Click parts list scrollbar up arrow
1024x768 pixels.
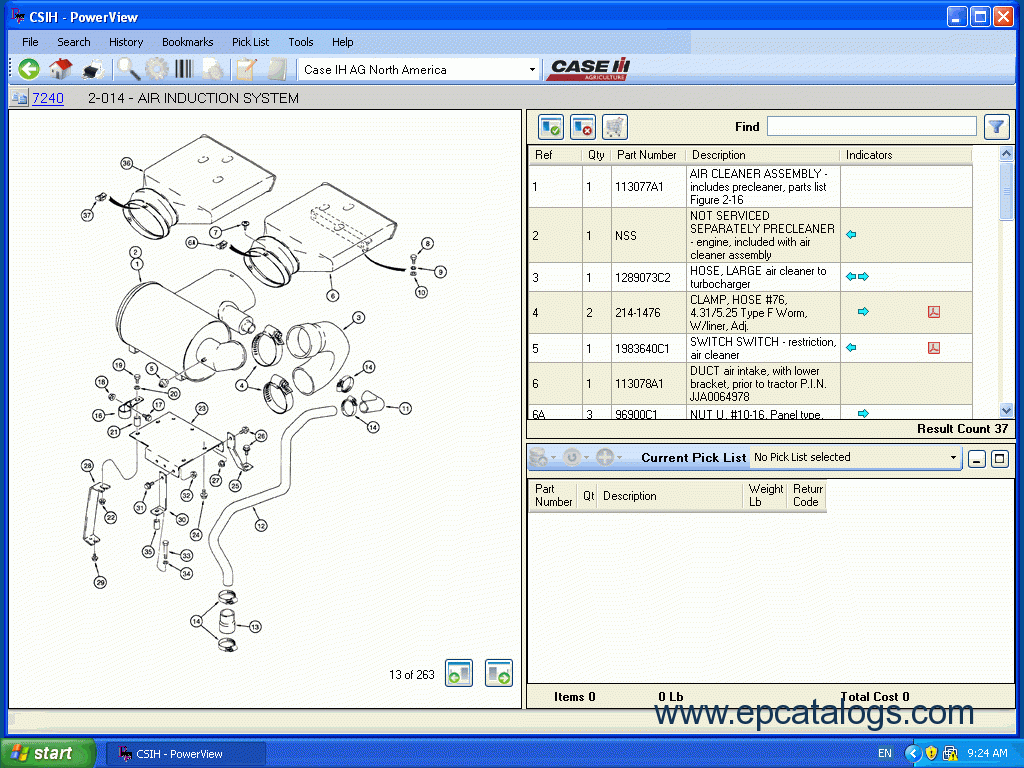[1006, 153]
